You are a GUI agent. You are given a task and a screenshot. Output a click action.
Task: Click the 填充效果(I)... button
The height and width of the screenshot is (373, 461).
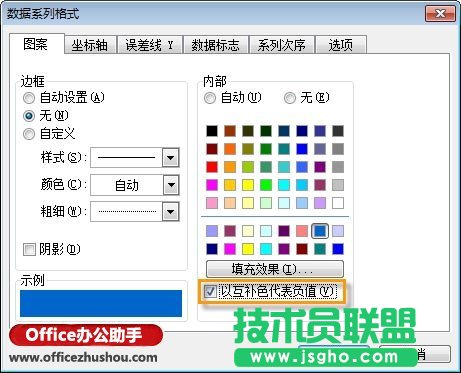coord(275,269)
